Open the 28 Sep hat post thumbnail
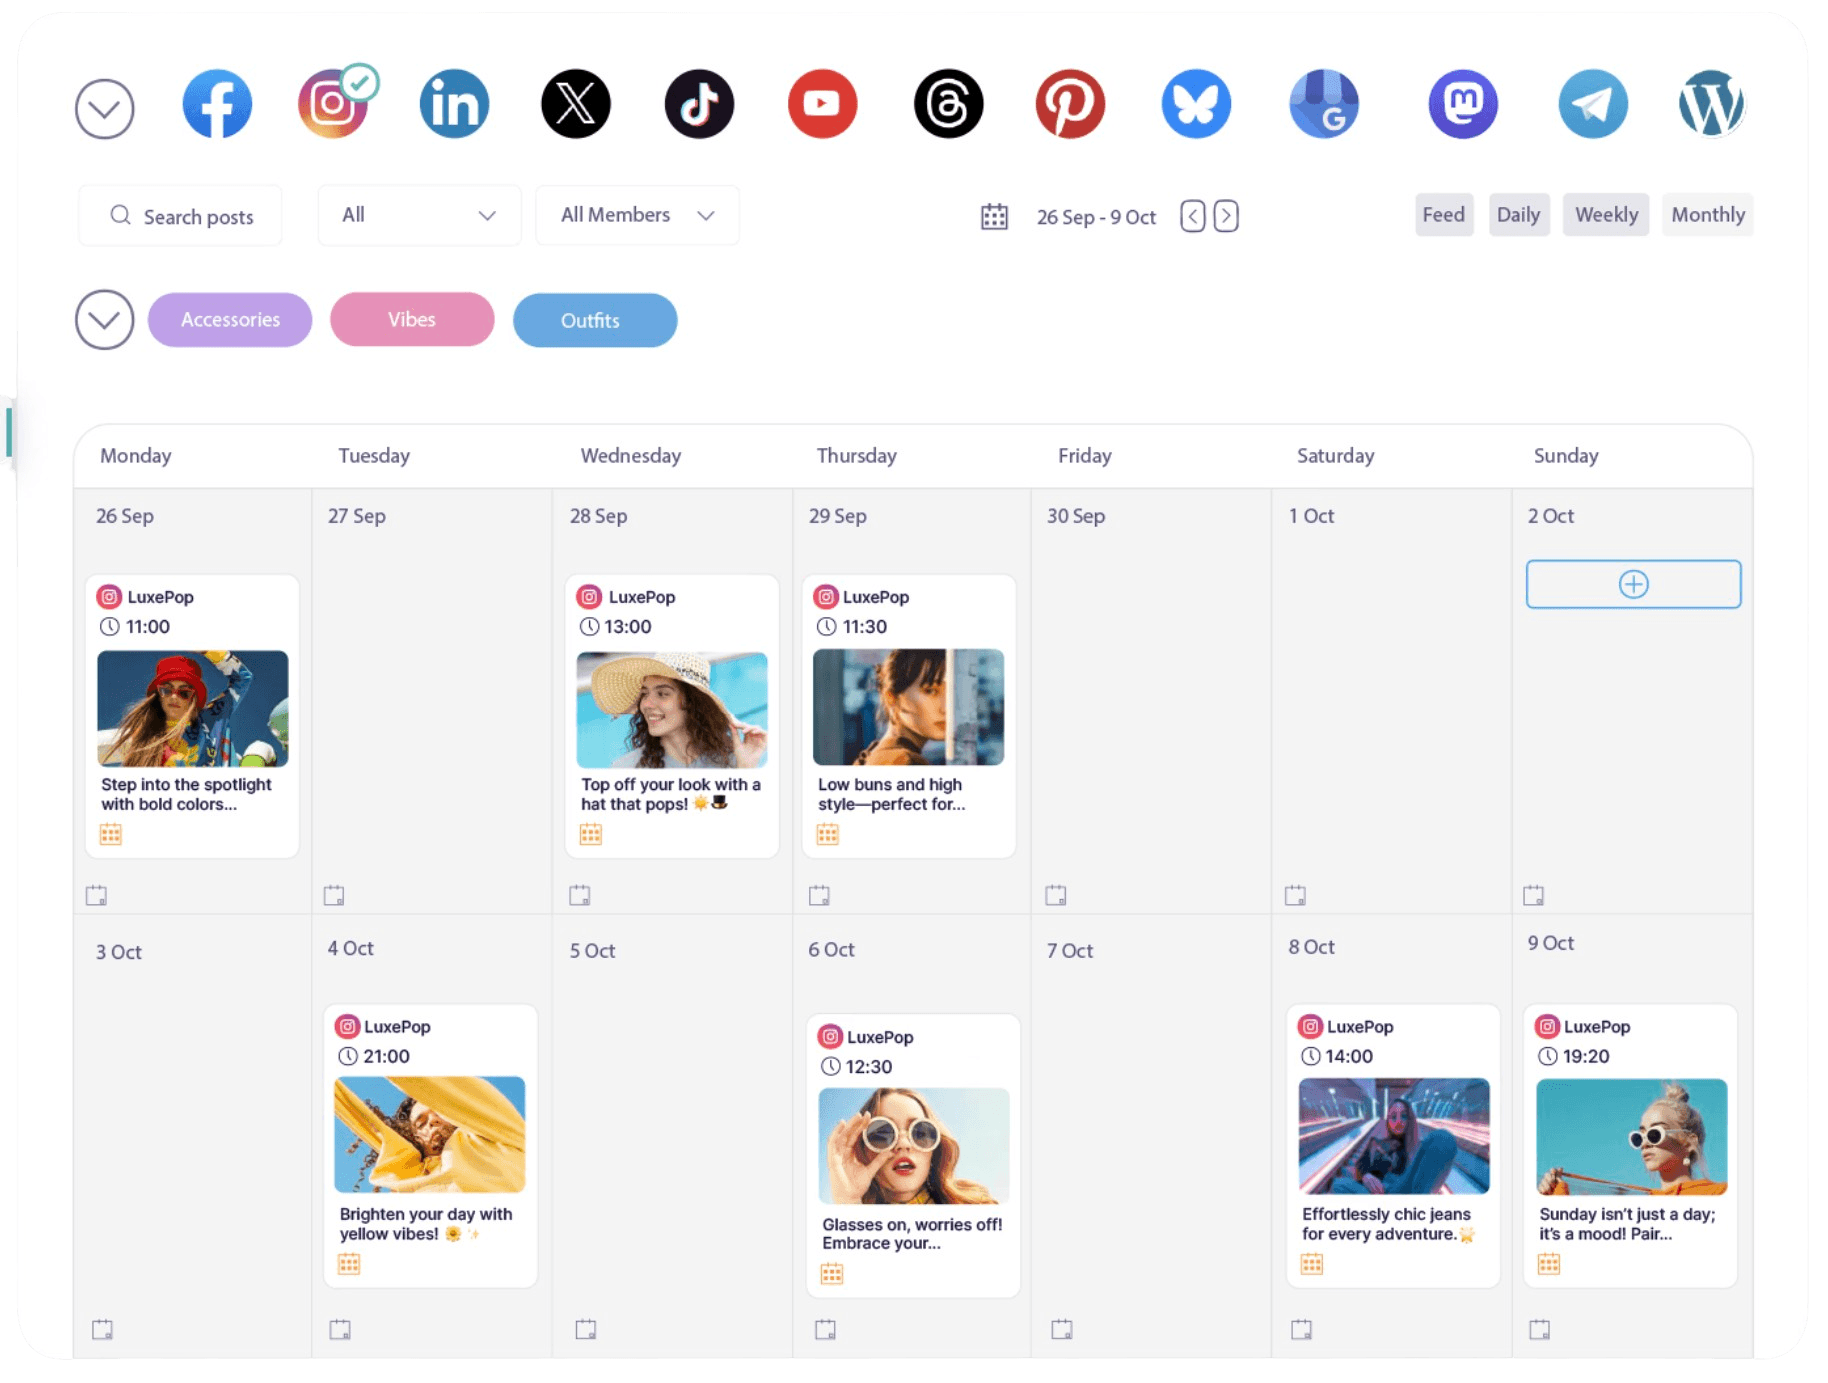 [672, 709]
